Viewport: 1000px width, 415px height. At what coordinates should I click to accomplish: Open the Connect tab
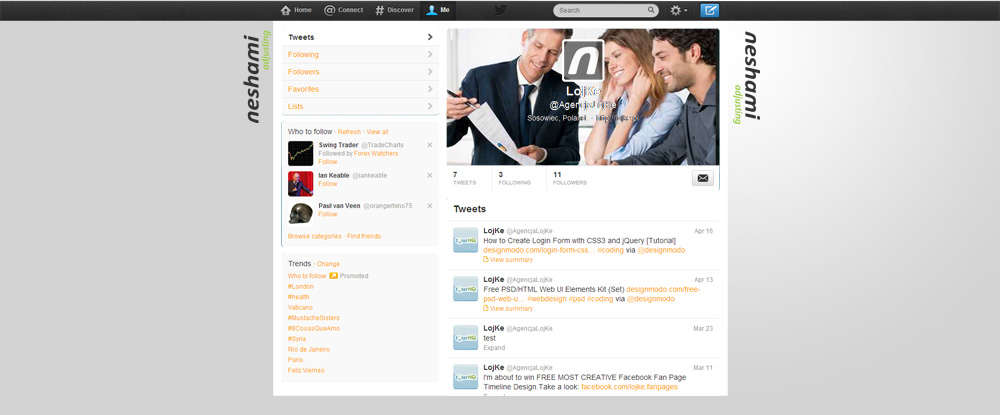point(344,10)
